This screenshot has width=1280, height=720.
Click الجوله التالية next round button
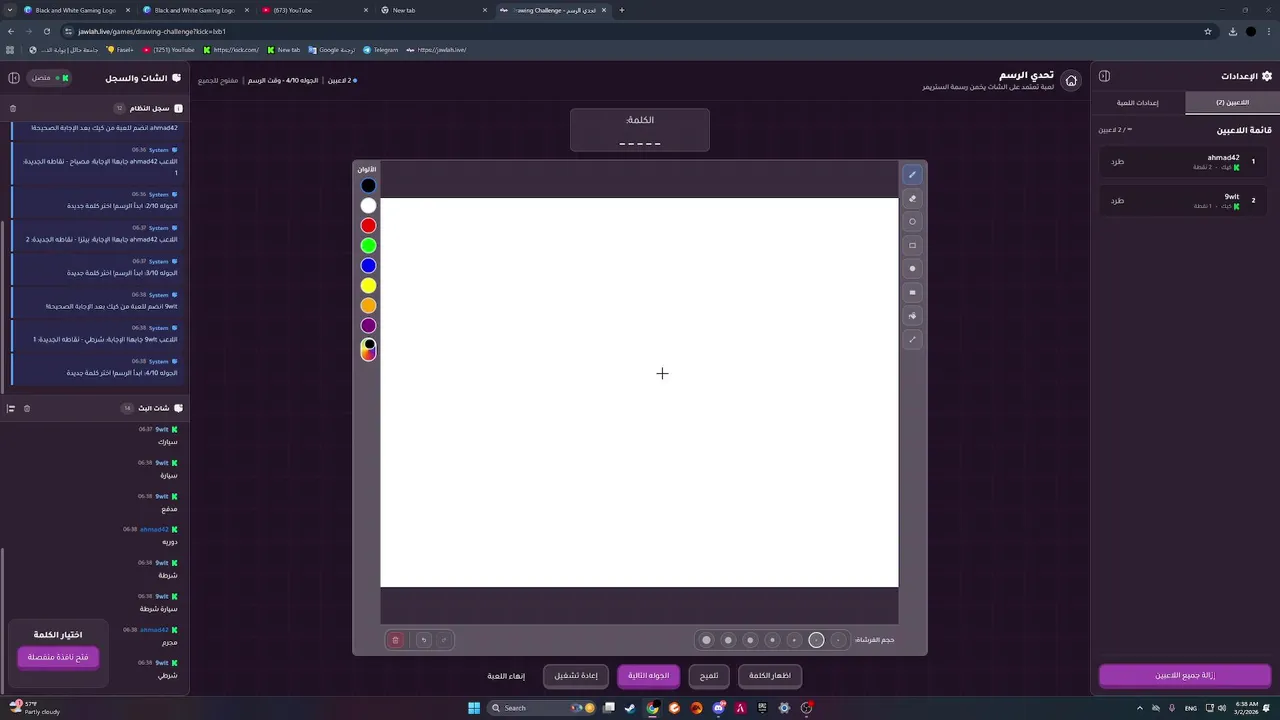point(648,676)
